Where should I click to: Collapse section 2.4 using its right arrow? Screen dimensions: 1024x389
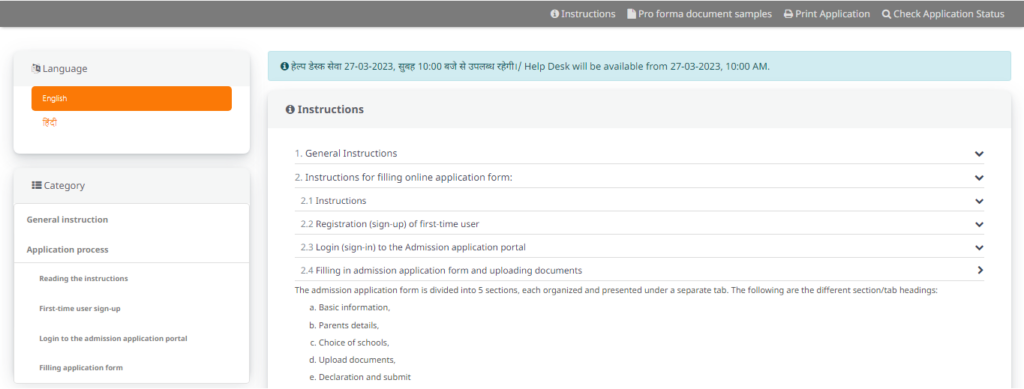coord(980,270)
